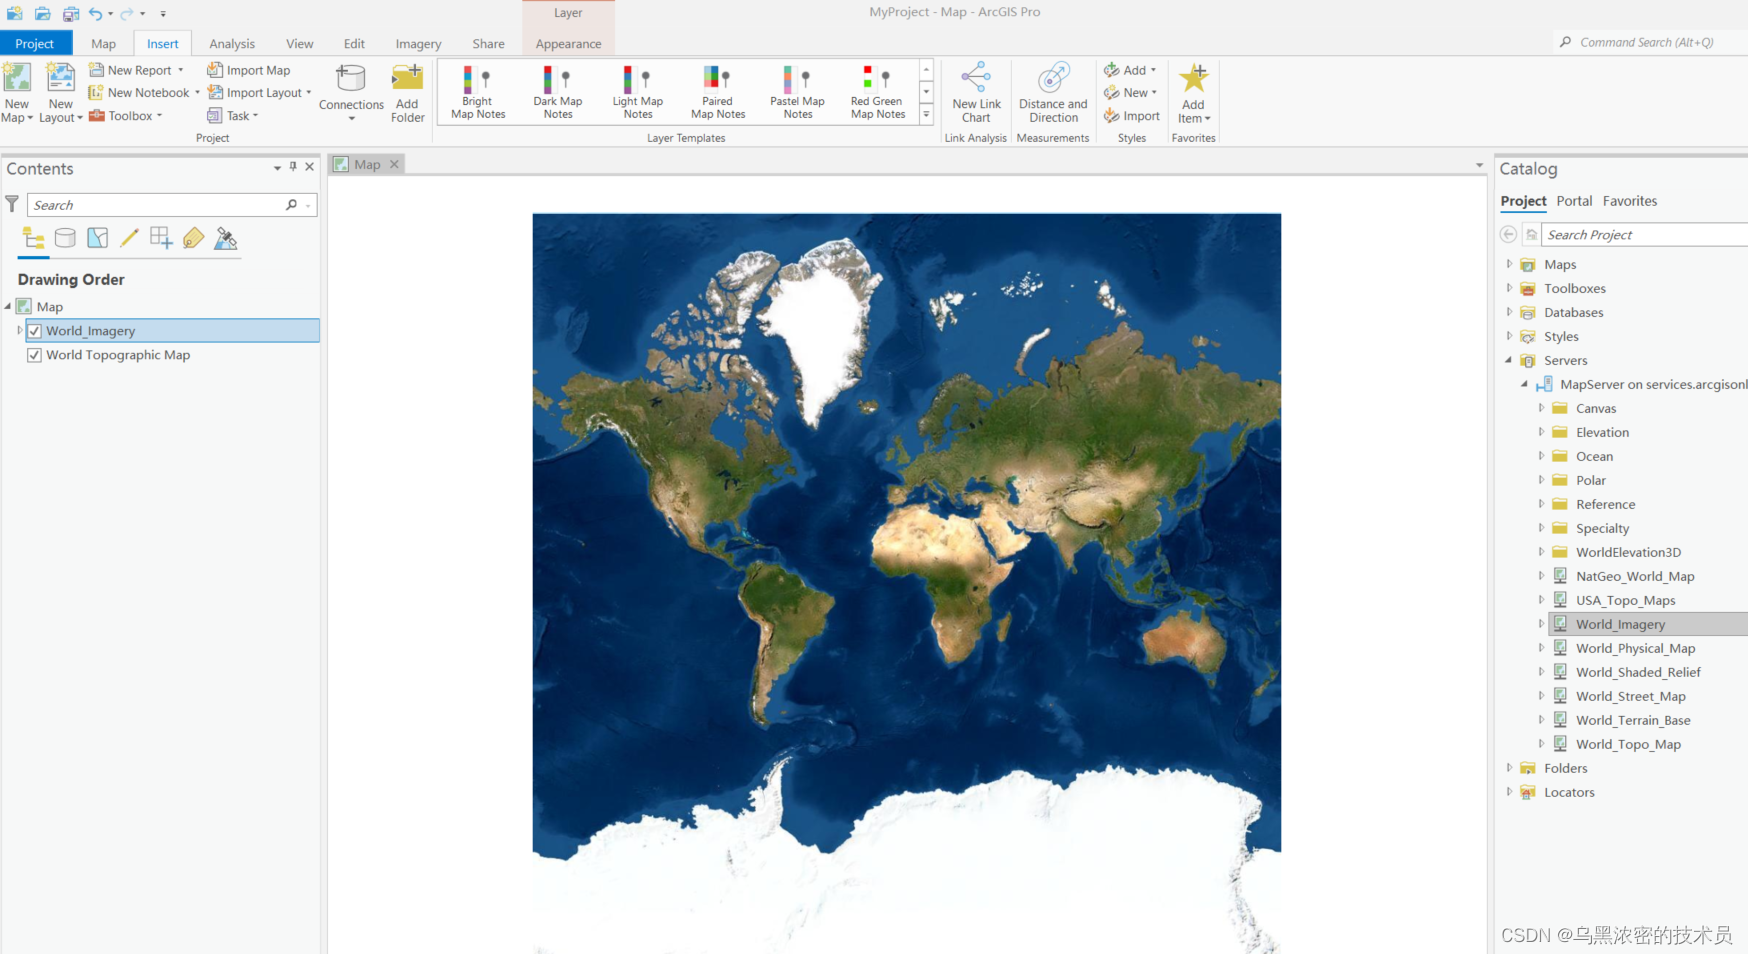
Task: Click Import styles button
Action: (1132, 116)
